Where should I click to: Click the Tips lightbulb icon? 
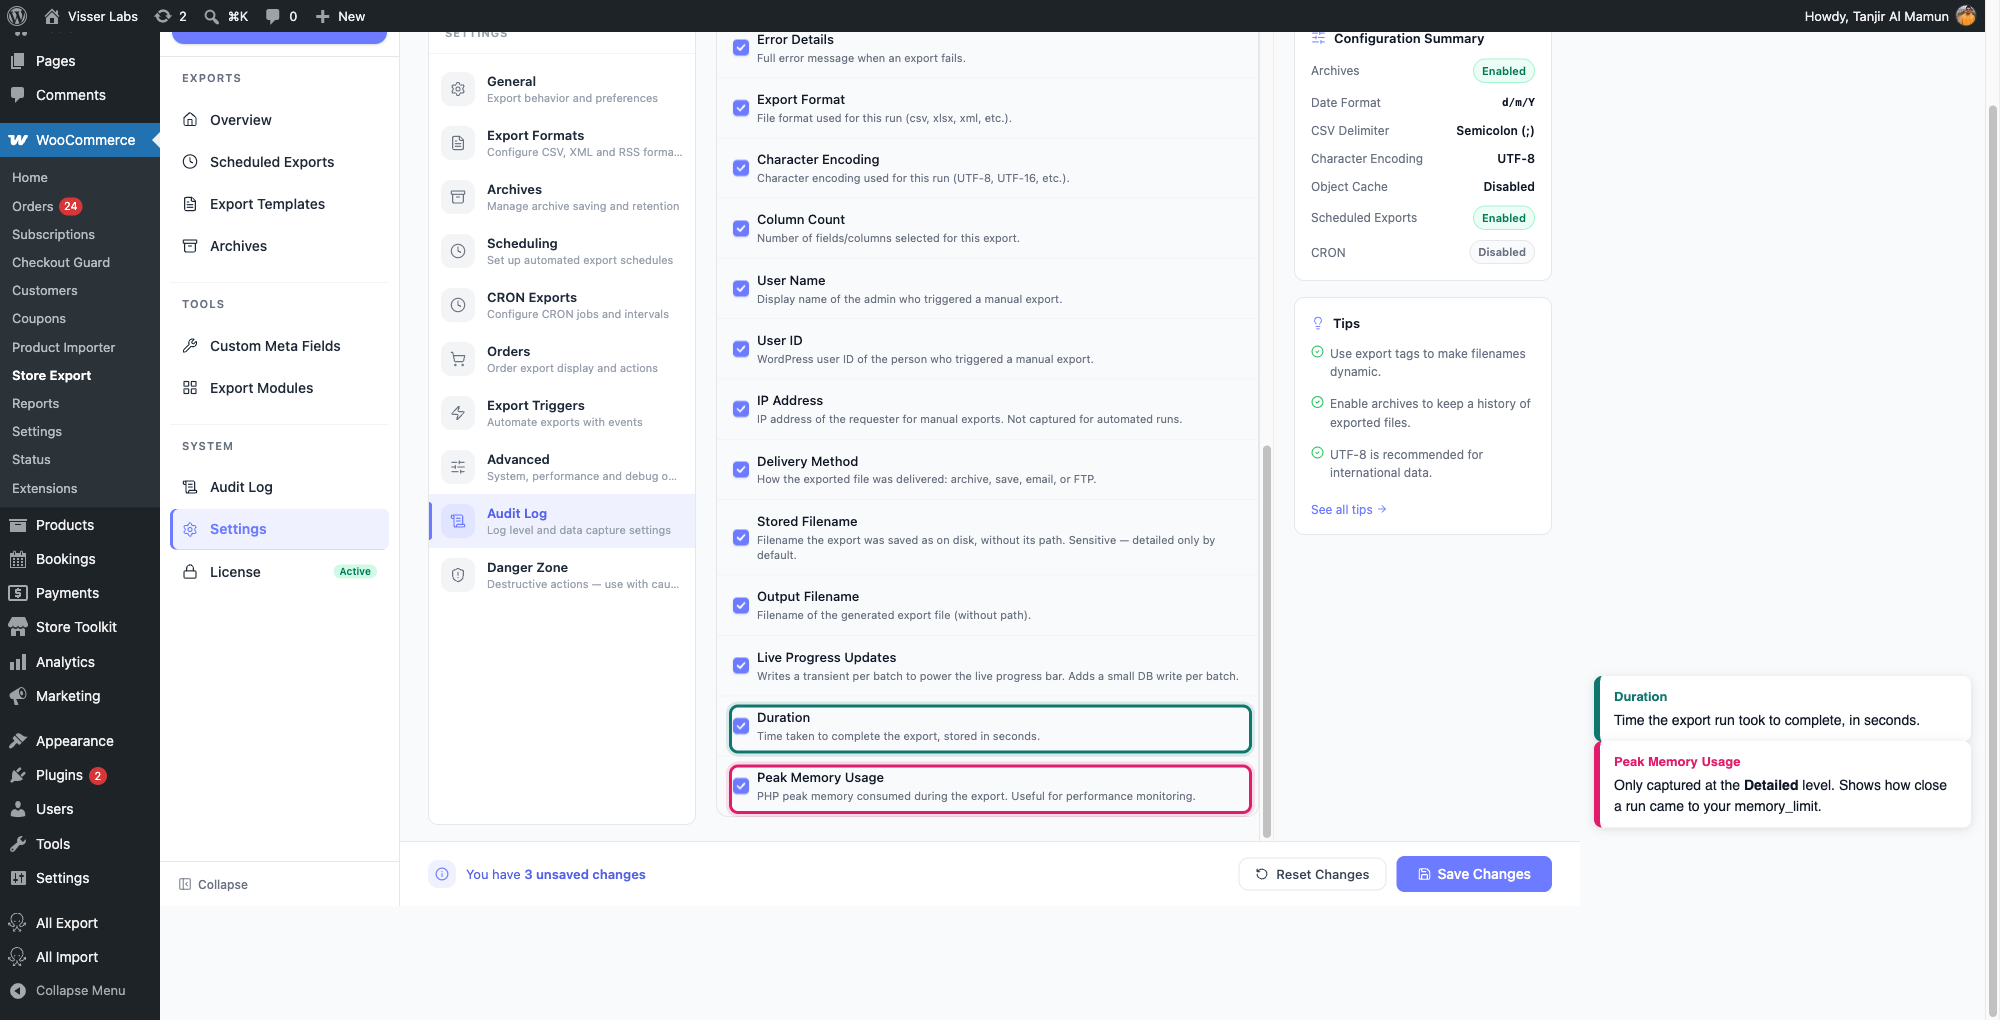coord(1318,323)
